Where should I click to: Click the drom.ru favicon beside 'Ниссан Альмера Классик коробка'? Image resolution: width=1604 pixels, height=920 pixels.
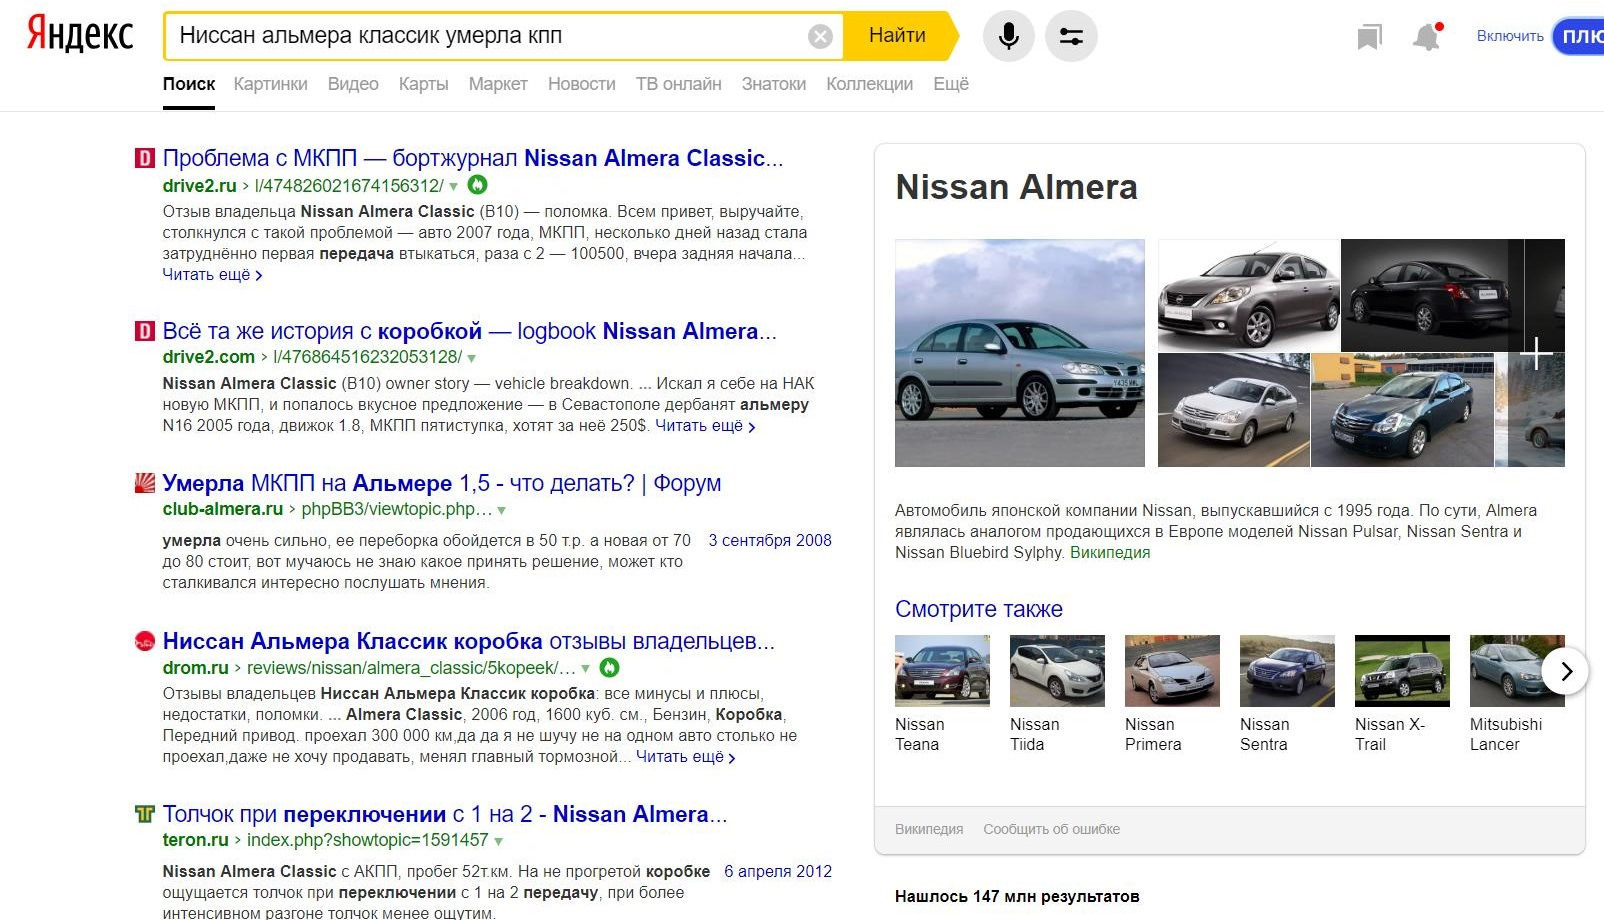point(145,641)
